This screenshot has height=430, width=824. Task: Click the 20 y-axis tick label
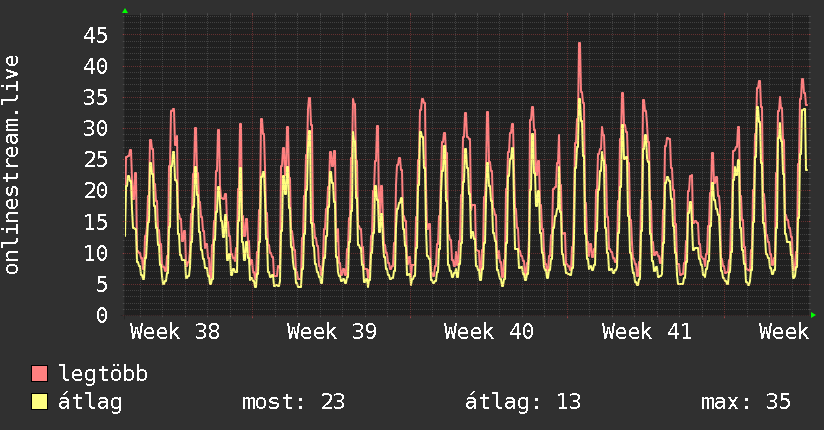pos(96,191)
